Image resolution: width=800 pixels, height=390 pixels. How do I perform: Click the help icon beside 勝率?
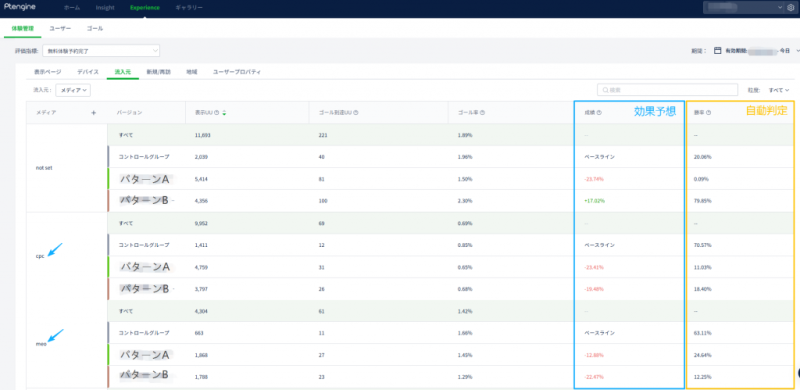click(709, 113)
